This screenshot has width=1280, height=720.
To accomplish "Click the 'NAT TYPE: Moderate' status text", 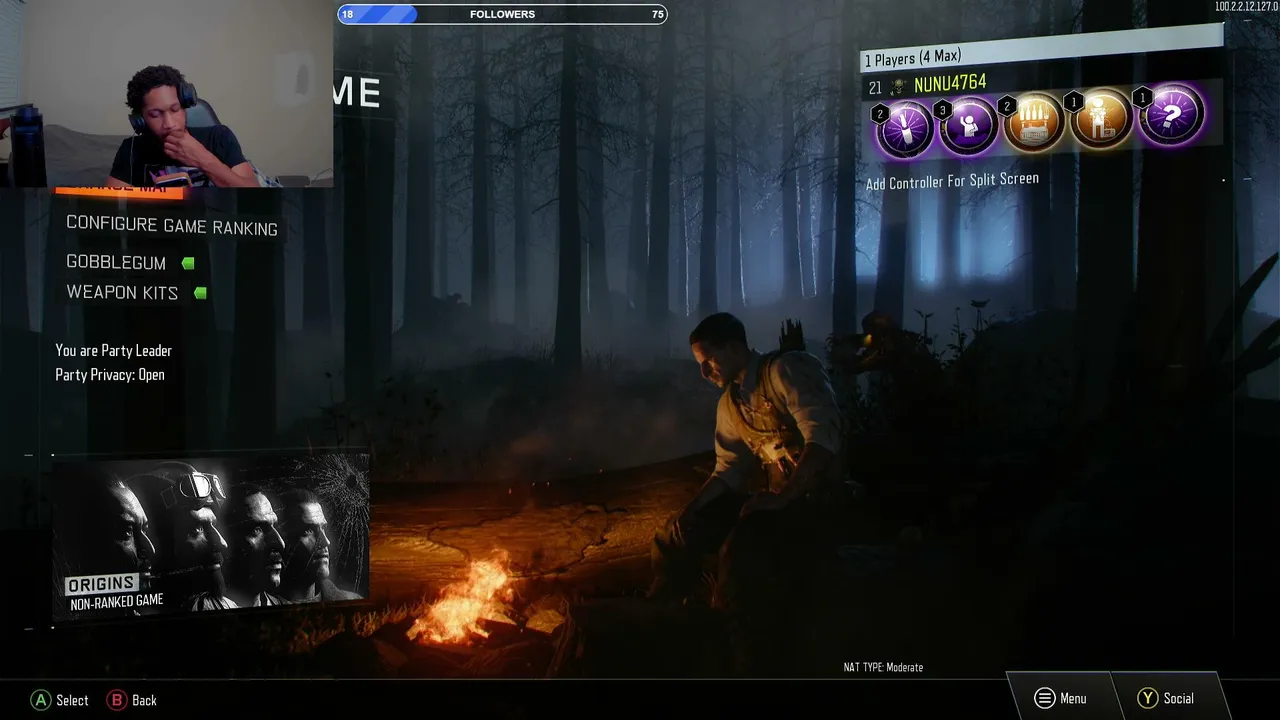I will pos(883,667).
